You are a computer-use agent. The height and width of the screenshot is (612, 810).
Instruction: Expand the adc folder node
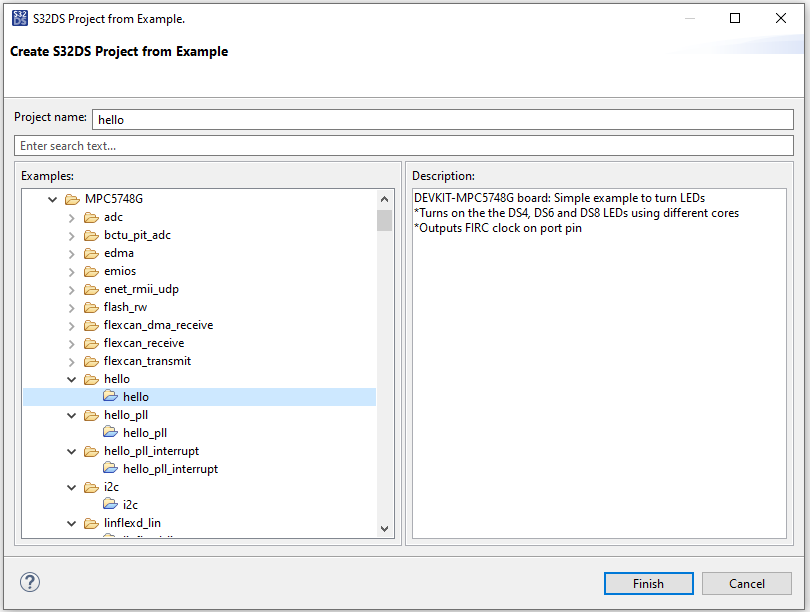pos(72,218)
